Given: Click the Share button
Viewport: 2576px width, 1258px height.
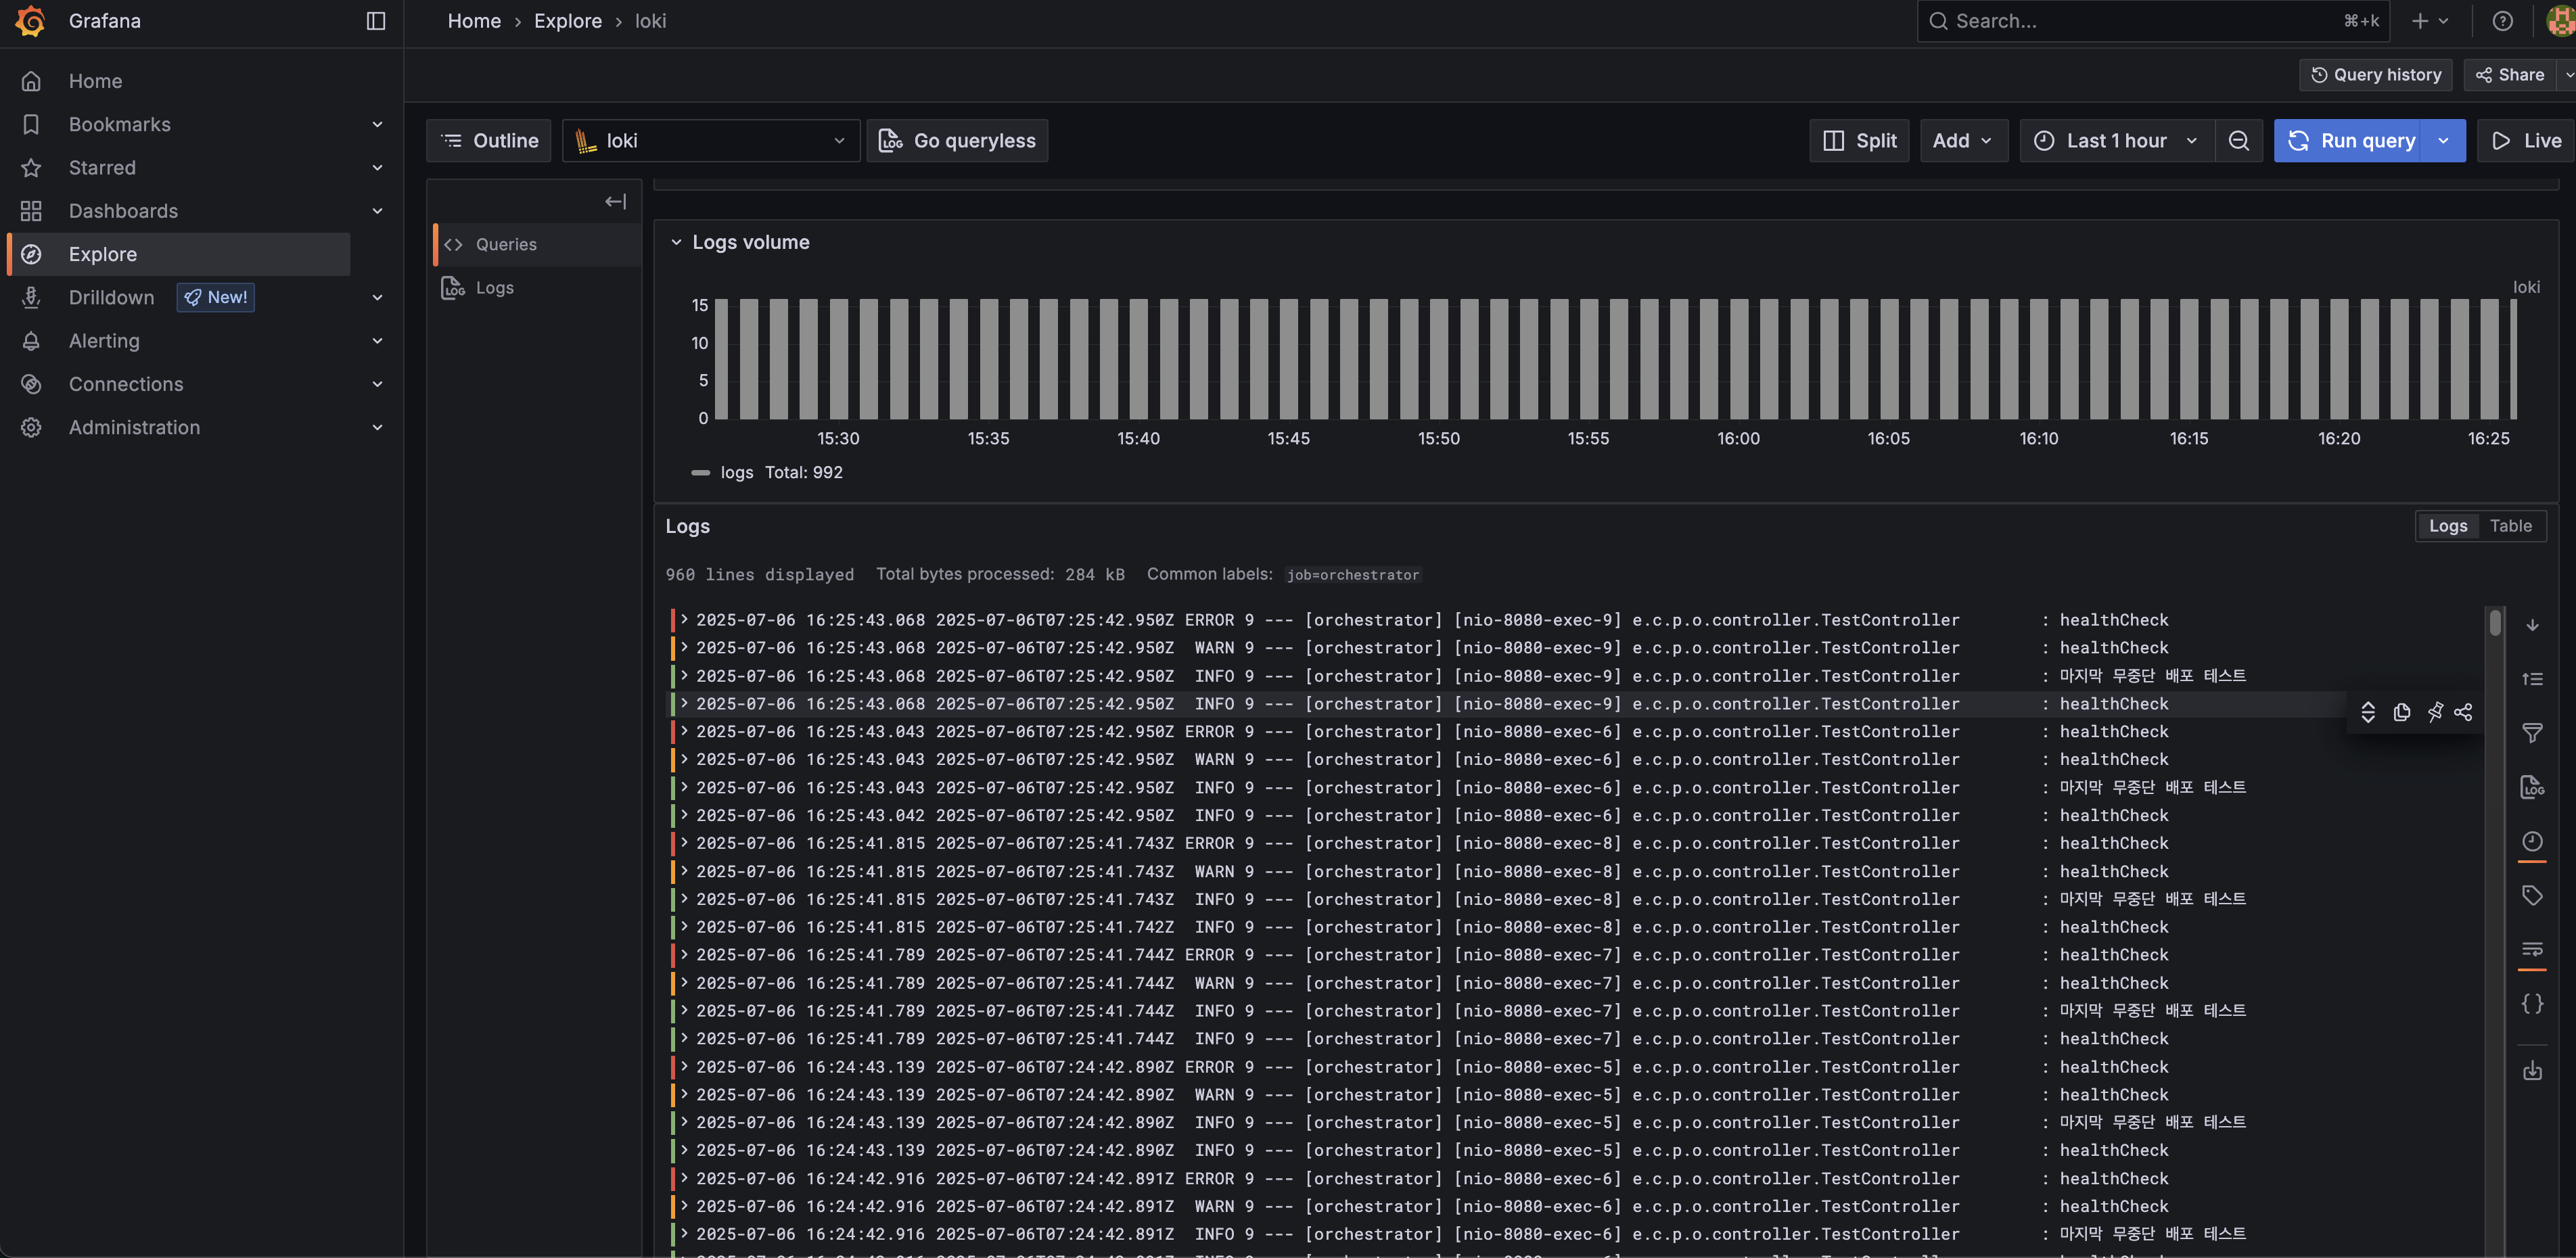Looking at the screenshot, I should click(x=2509, y=75).
